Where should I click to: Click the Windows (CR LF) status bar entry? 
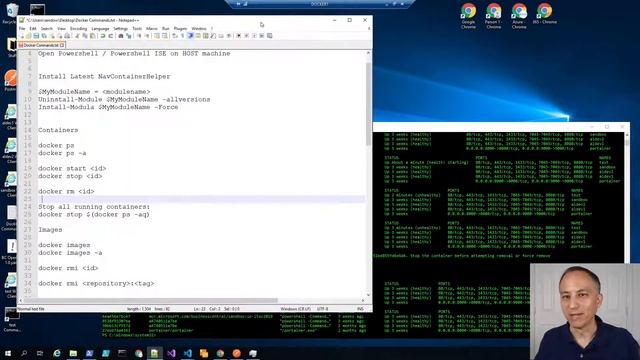[296, 309]
